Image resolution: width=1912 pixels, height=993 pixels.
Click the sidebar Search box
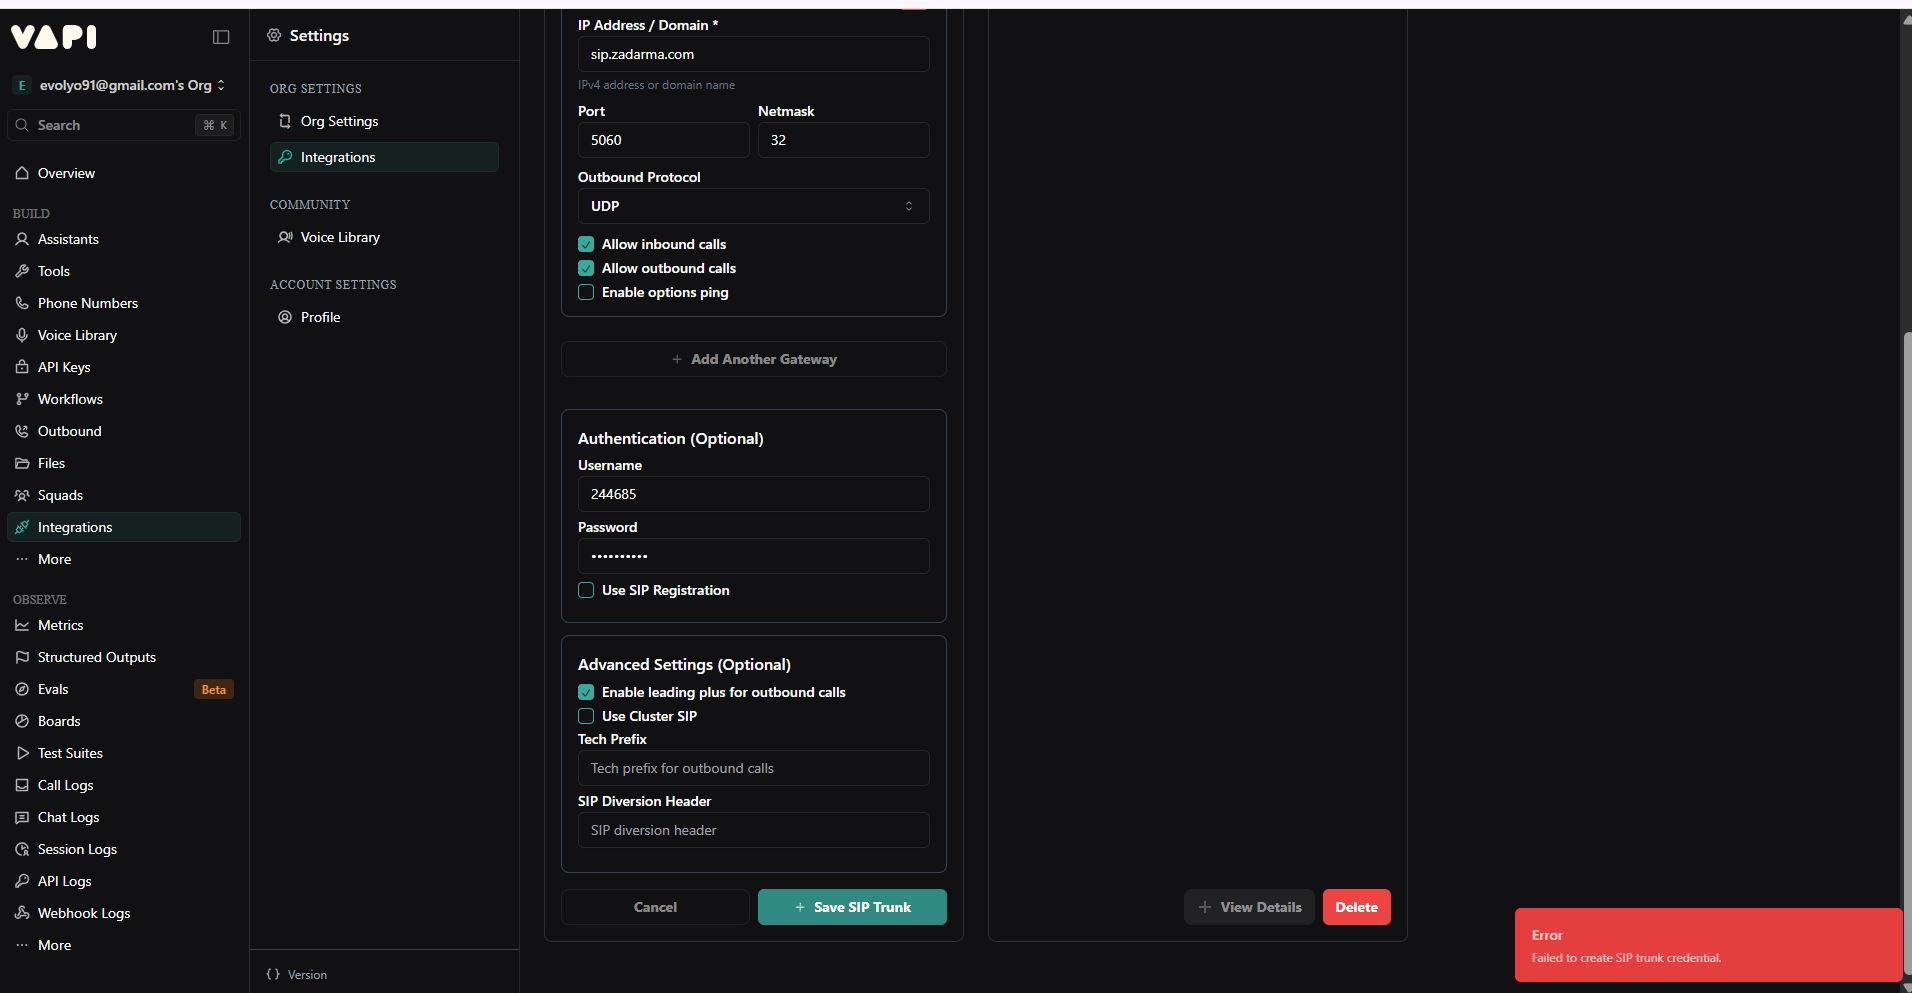(124, 125)
